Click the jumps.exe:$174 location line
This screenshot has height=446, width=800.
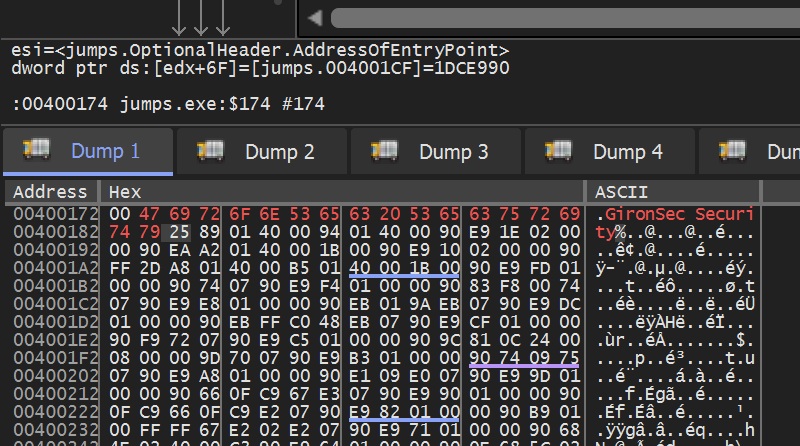168,104
